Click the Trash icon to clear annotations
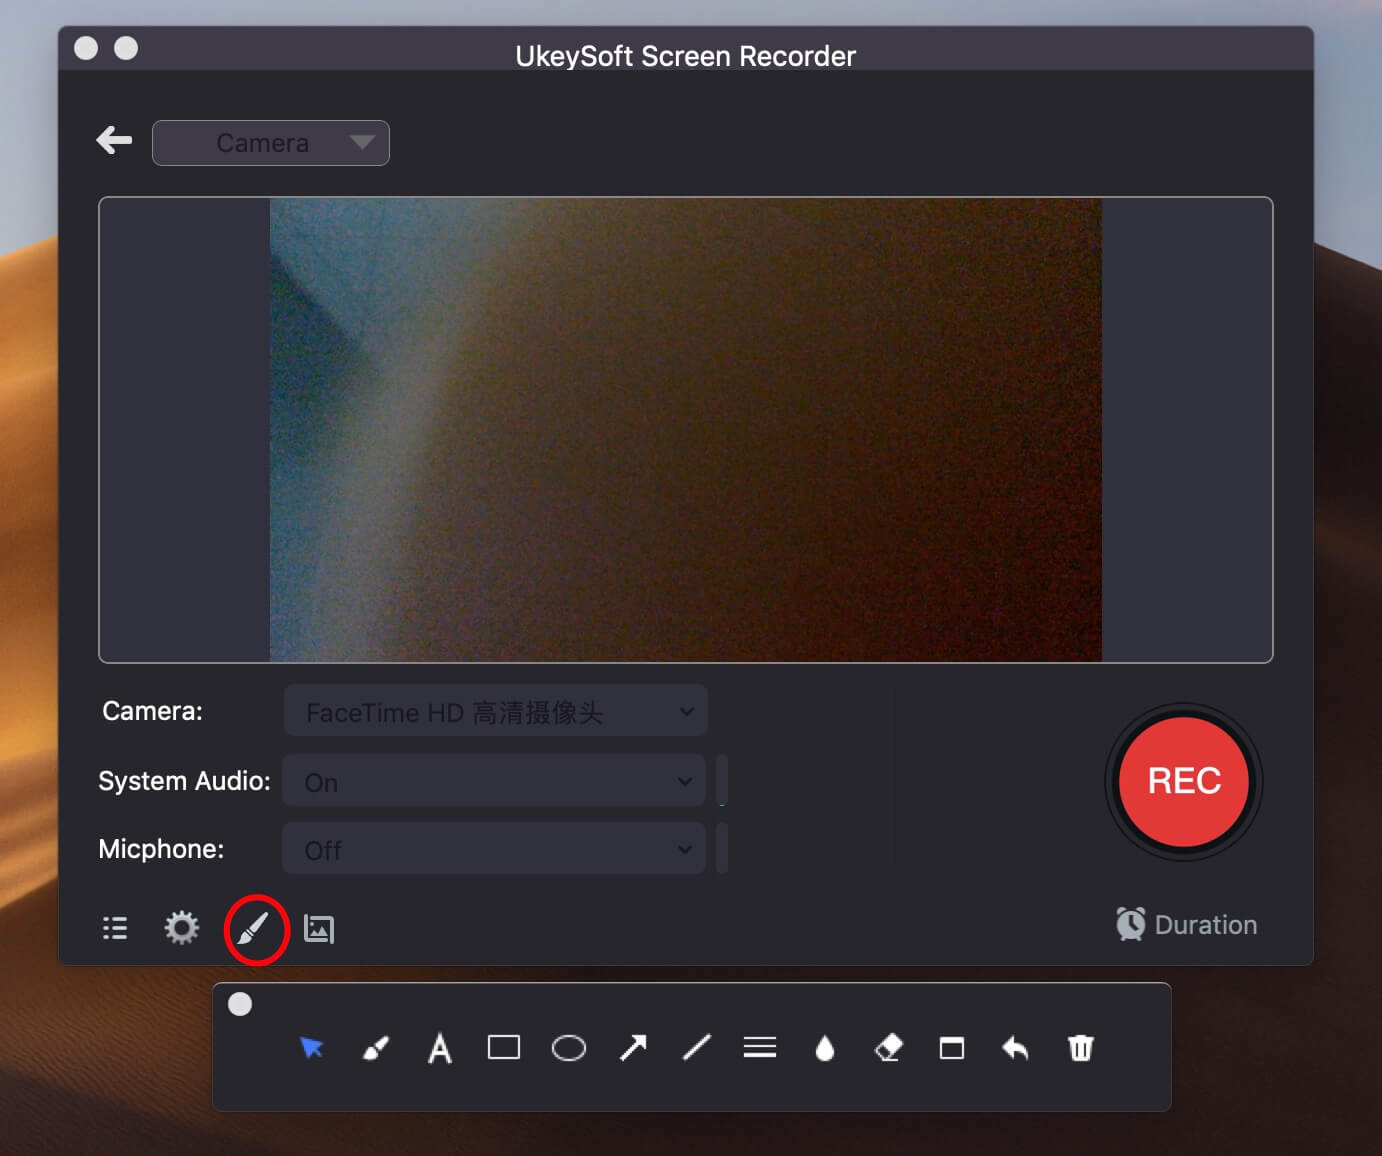Image resolution: width=1382 pixels, height=1156 pixels. (x=1080, y=1048)
